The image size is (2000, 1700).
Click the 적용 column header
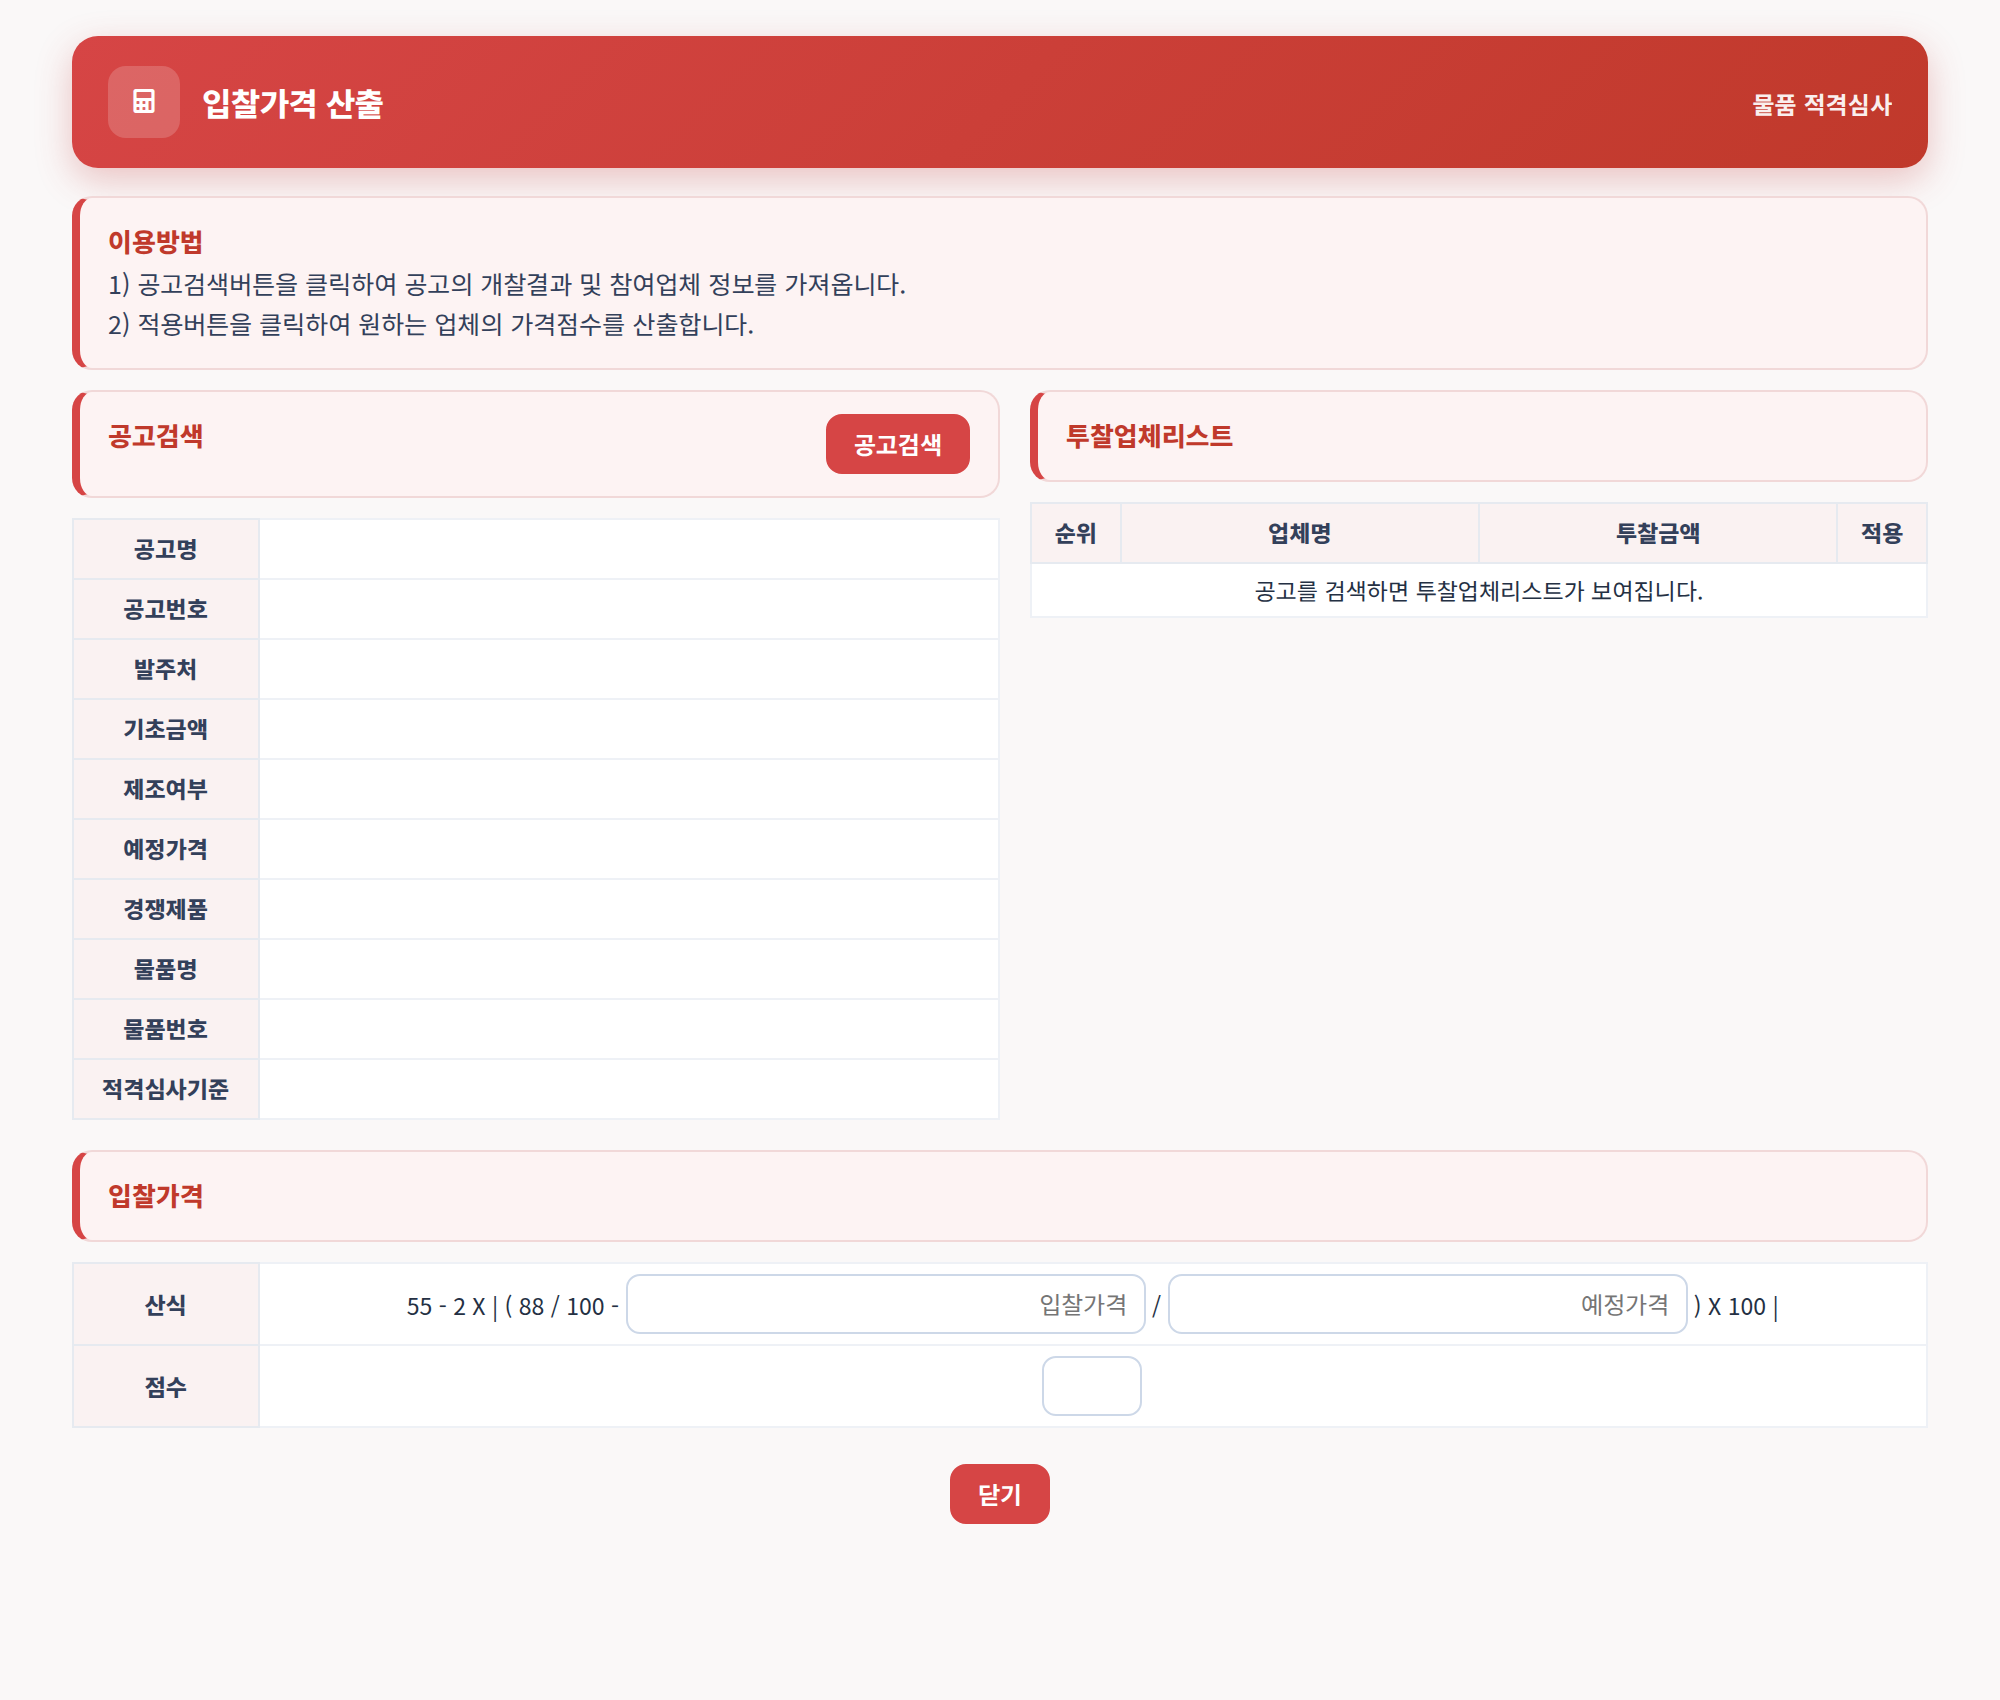1882,533
